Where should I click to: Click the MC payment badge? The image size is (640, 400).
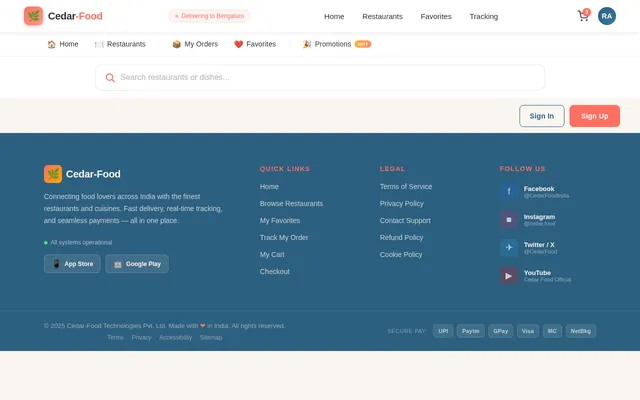552,331
